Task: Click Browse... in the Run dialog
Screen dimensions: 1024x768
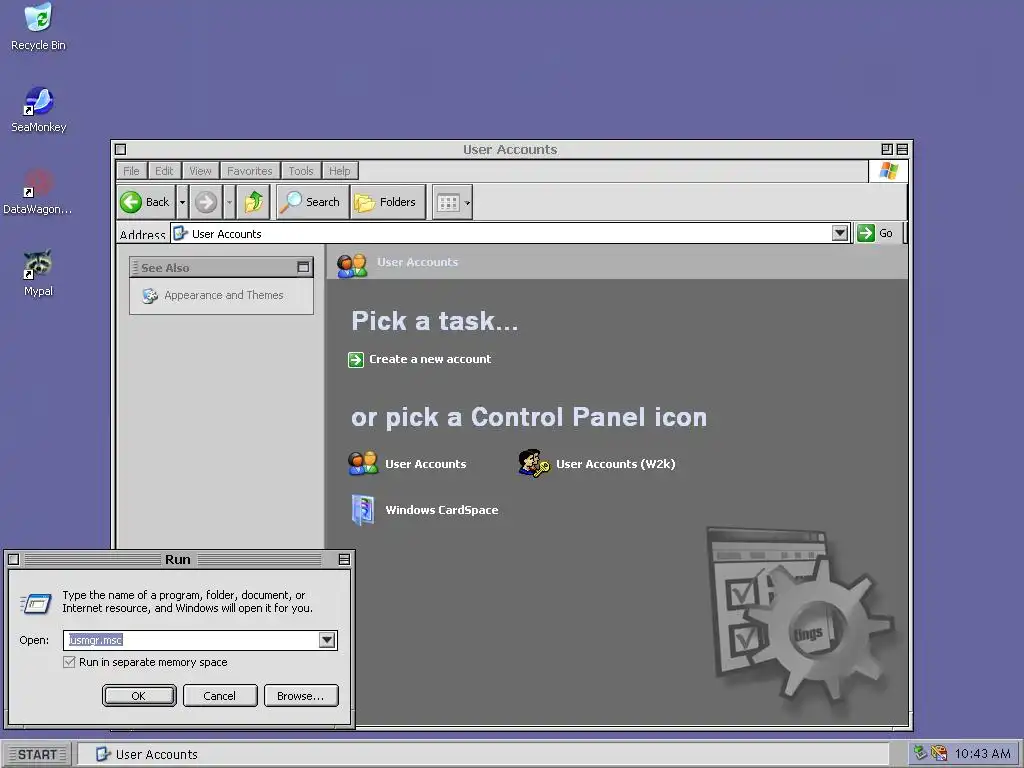Action: tap(301, 696)
